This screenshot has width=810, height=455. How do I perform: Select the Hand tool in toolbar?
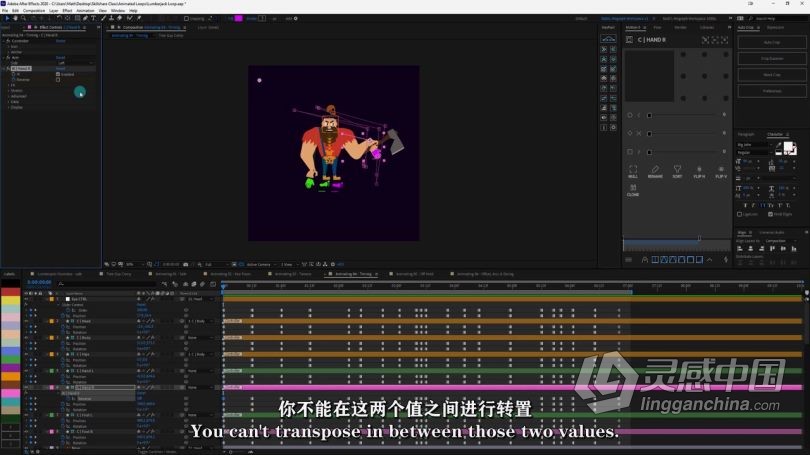click(13, 18)
